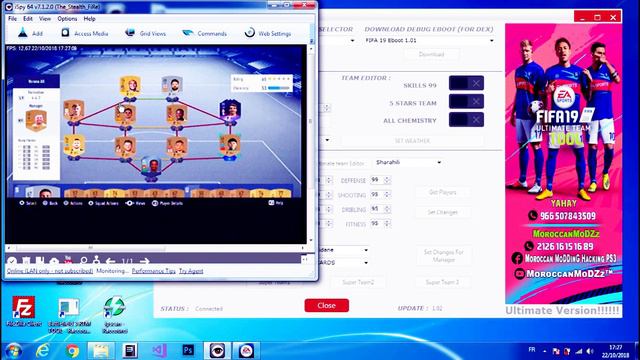Open FileZilla Client desktop shortcut
This screenshot has width=640, height=360.
point(23,311)
